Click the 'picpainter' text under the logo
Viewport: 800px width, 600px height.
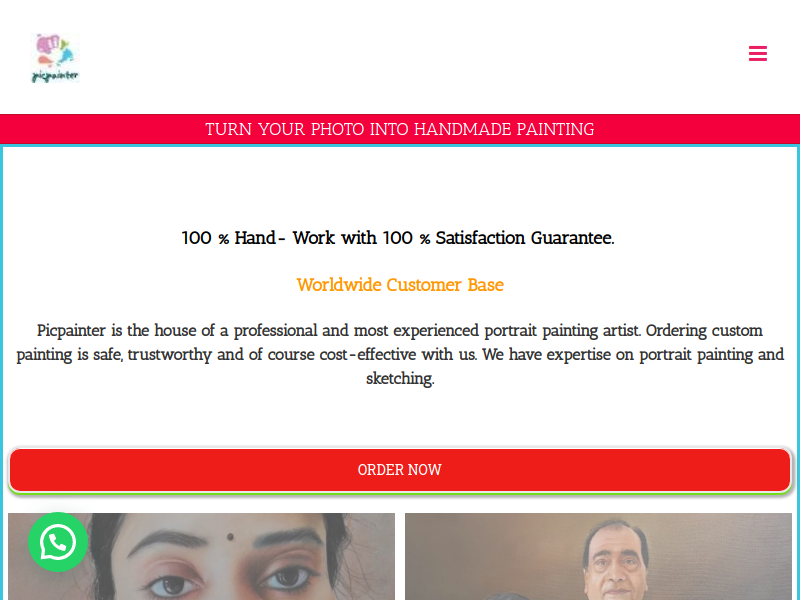(x=55, y=77)
